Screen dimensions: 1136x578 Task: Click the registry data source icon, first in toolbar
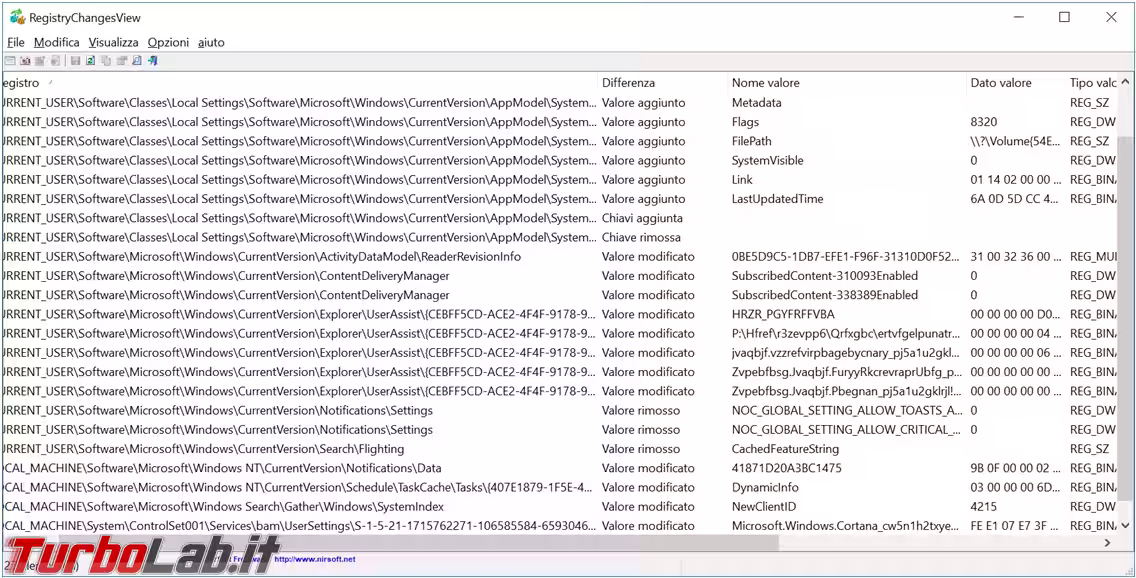coord(10,61)
